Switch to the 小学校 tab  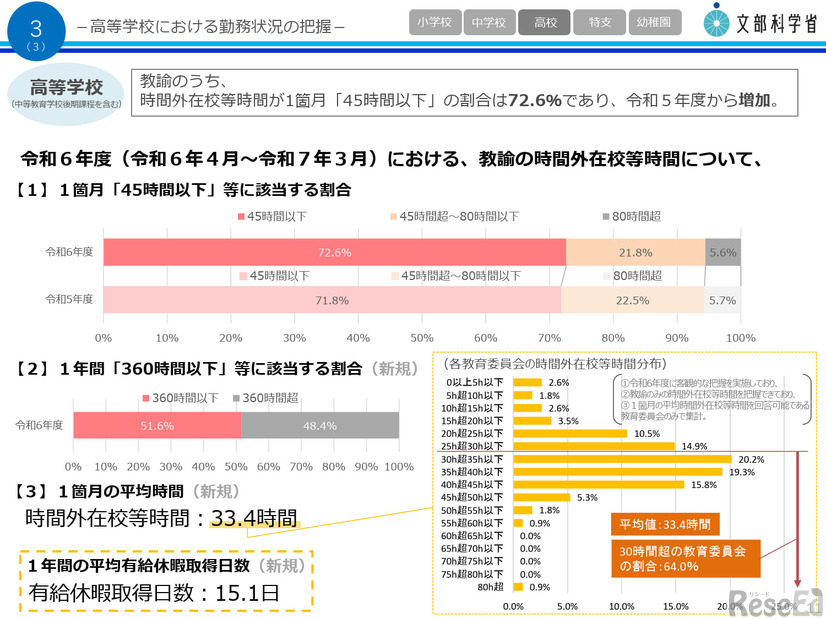pyautogui.click(x=435, y=21)
